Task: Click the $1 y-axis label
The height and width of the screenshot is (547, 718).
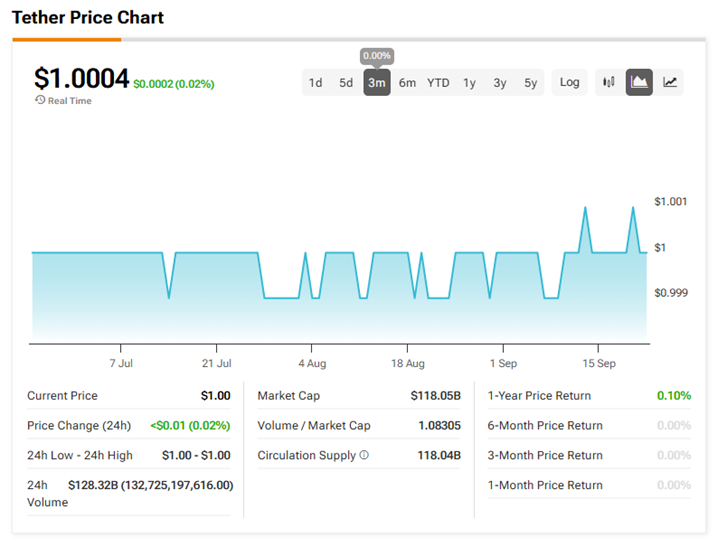Action: (x=660, y=248)
